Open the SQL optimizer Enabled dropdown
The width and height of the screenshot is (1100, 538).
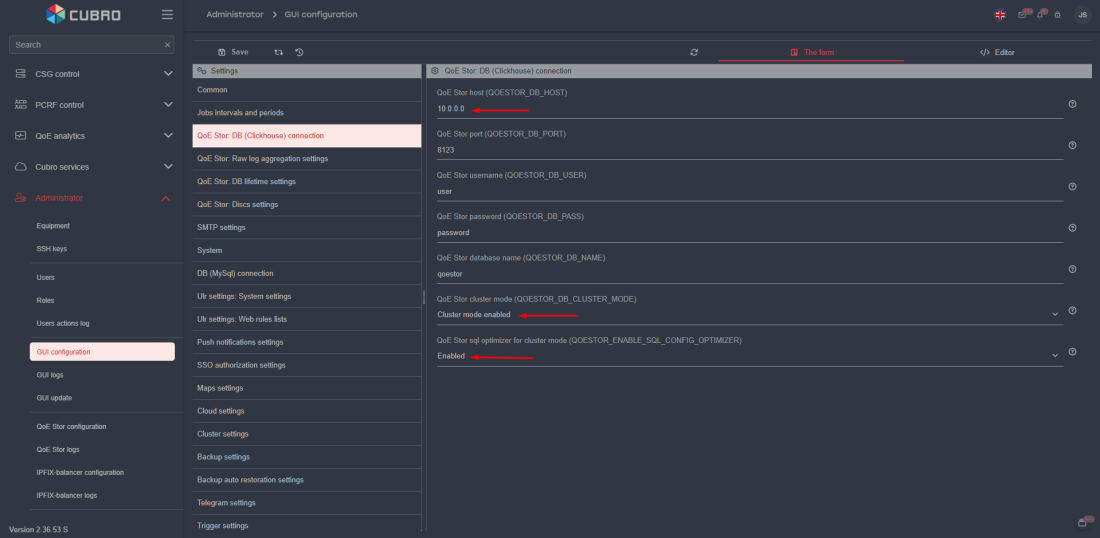click(746, 356)
